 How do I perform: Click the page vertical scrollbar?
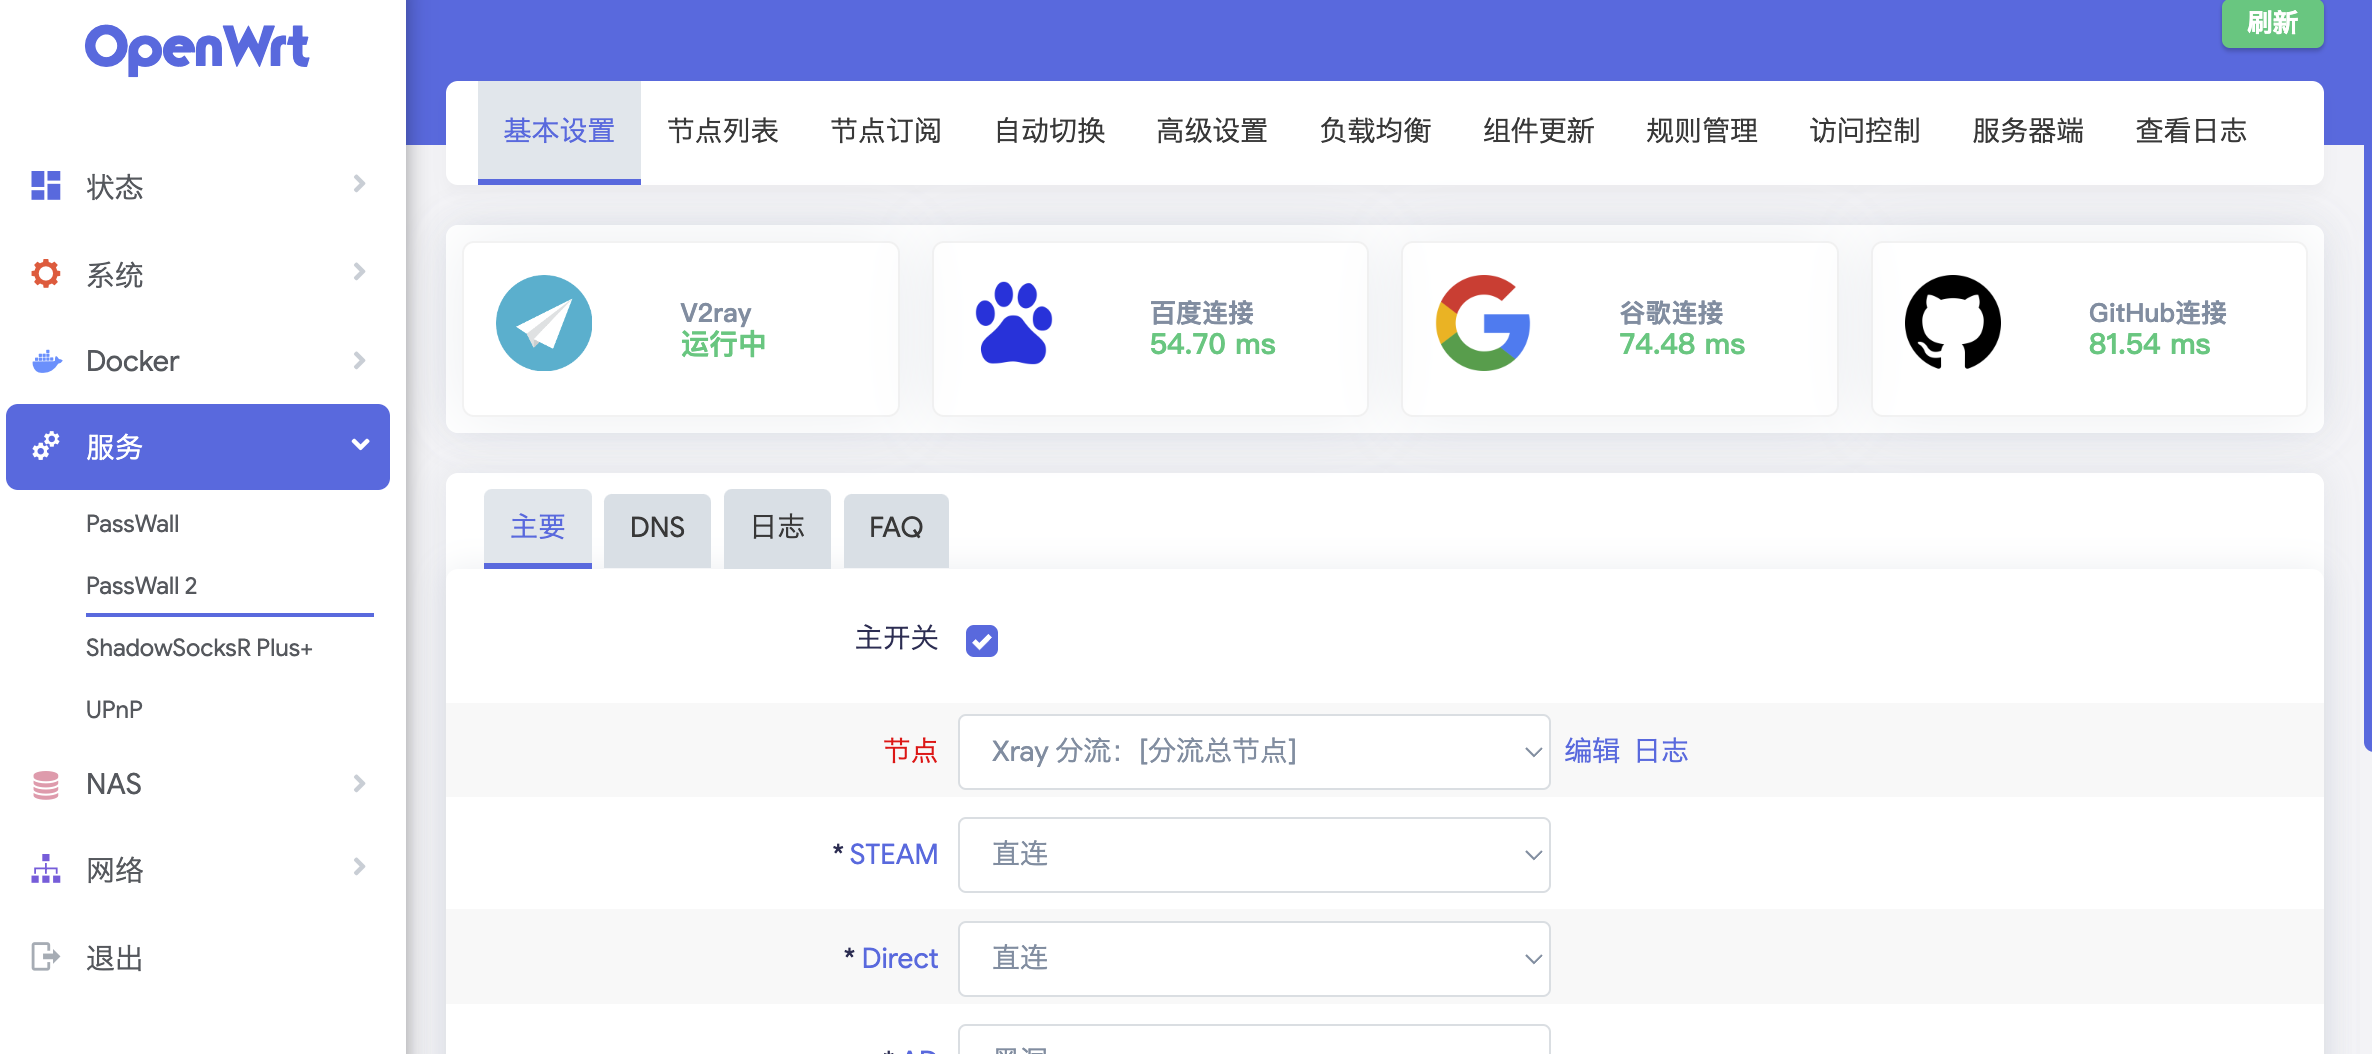2367,447
